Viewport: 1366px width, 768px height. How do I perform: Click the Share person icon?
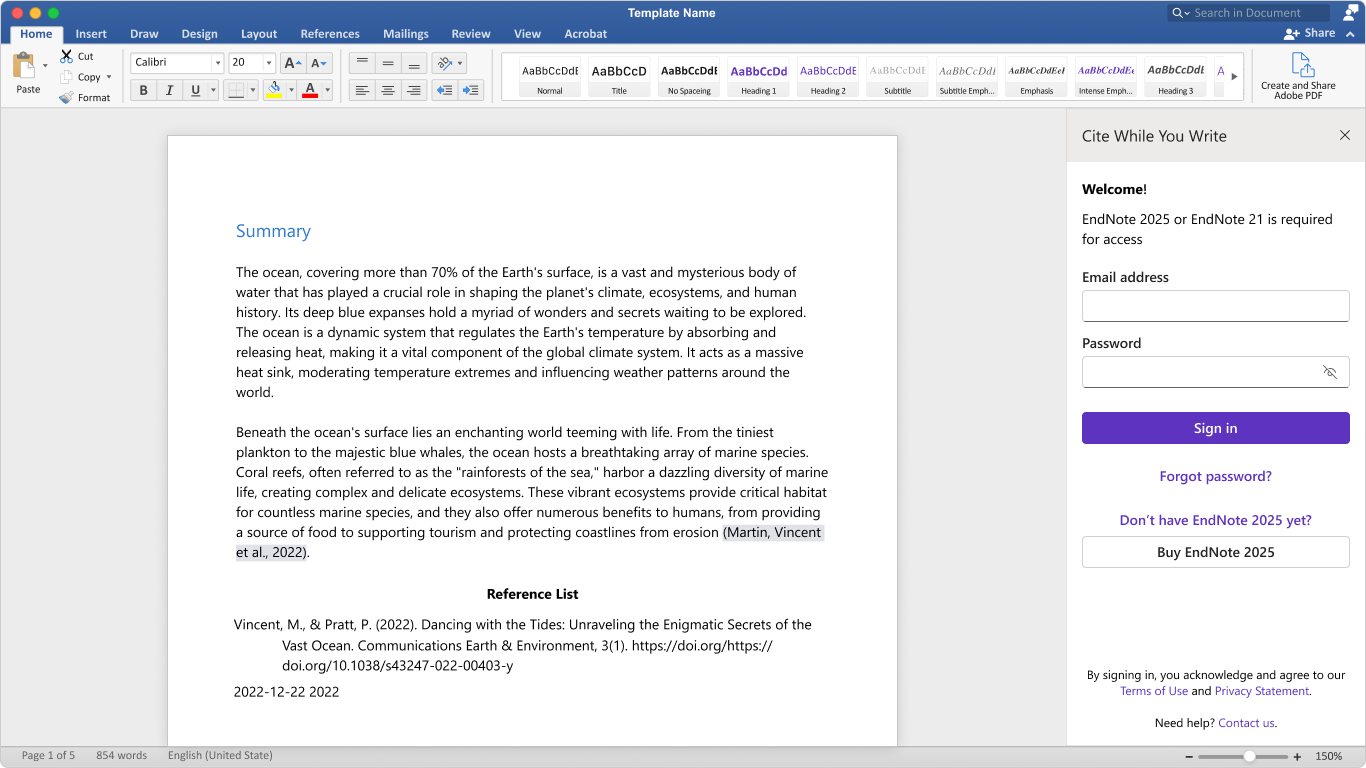1291,33
